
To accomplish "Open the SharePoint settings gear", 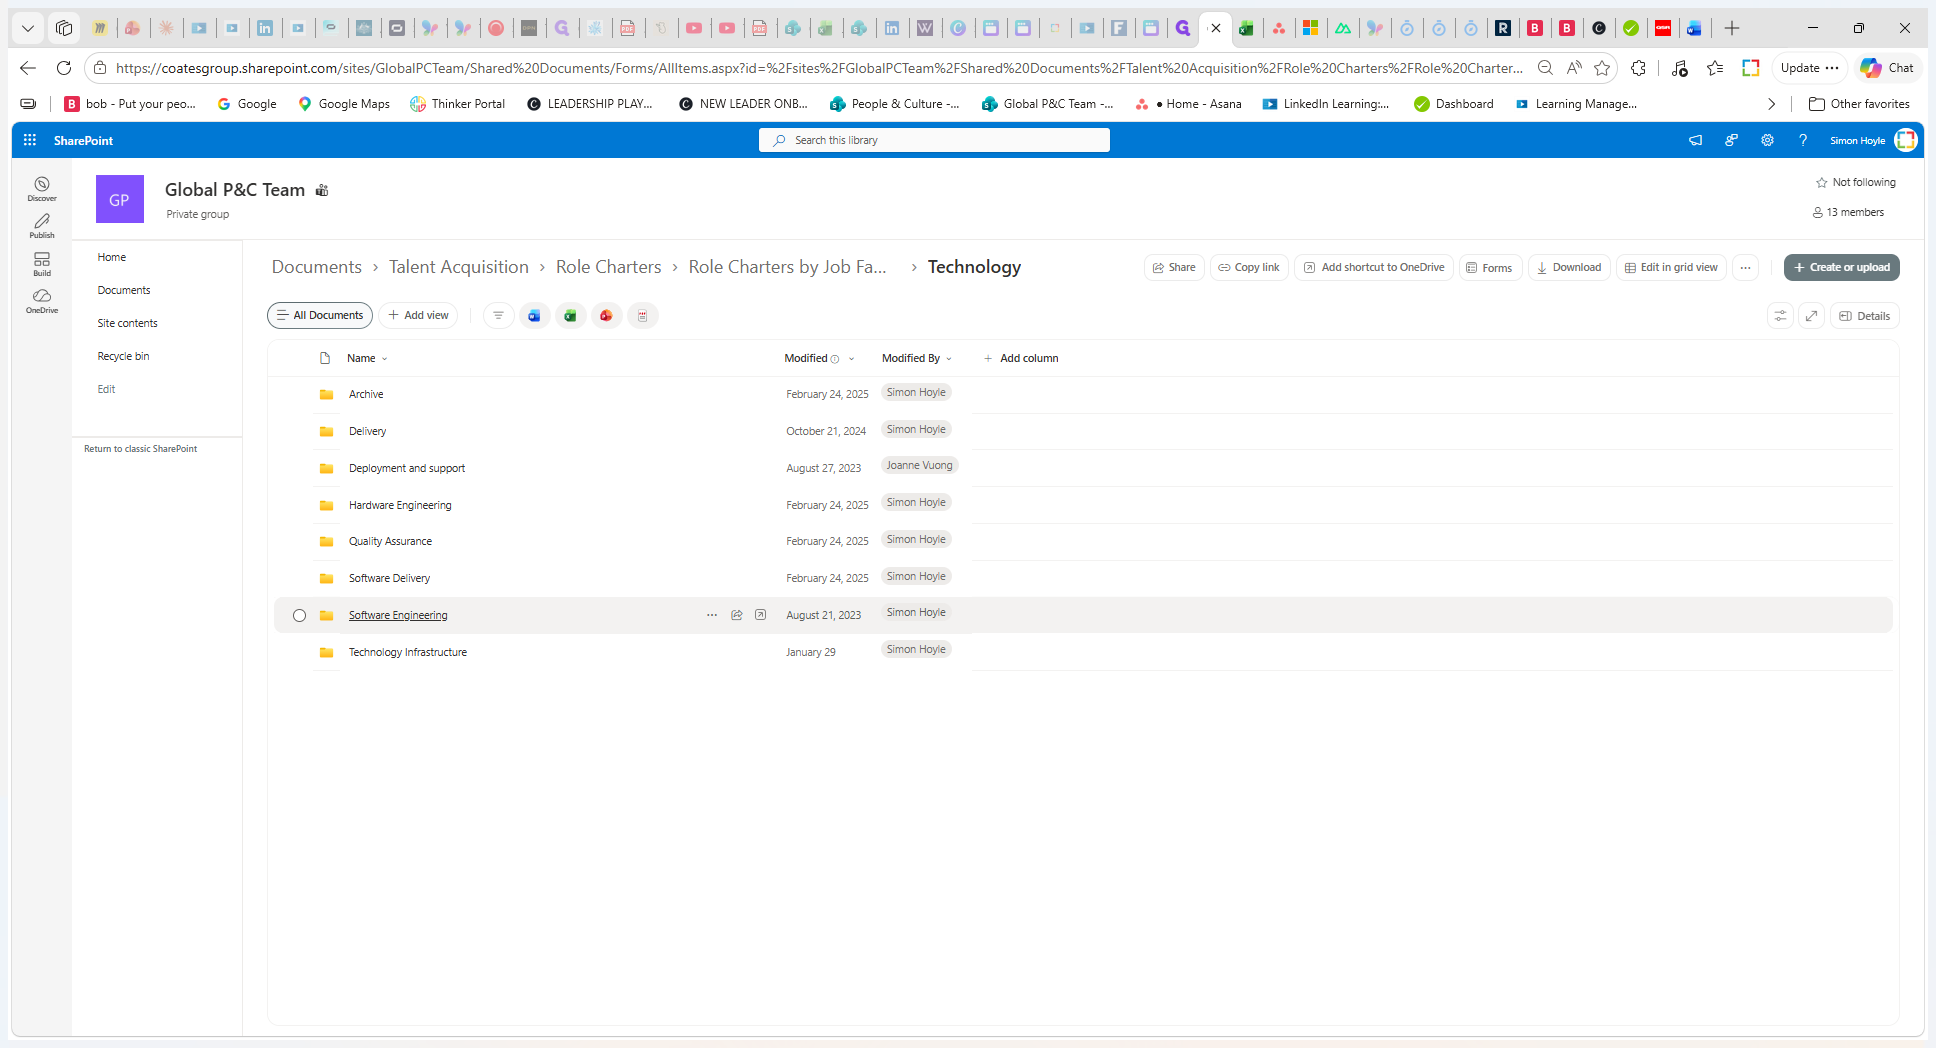I will pyautogui.click(x=1767, y=140).
